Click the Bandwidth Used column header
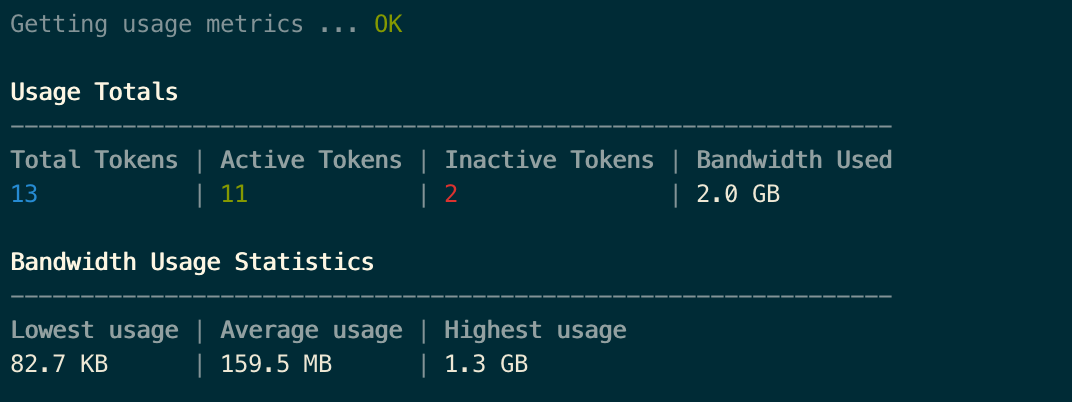This screenshot has width=1072, height=402. [x=794, y=160]
